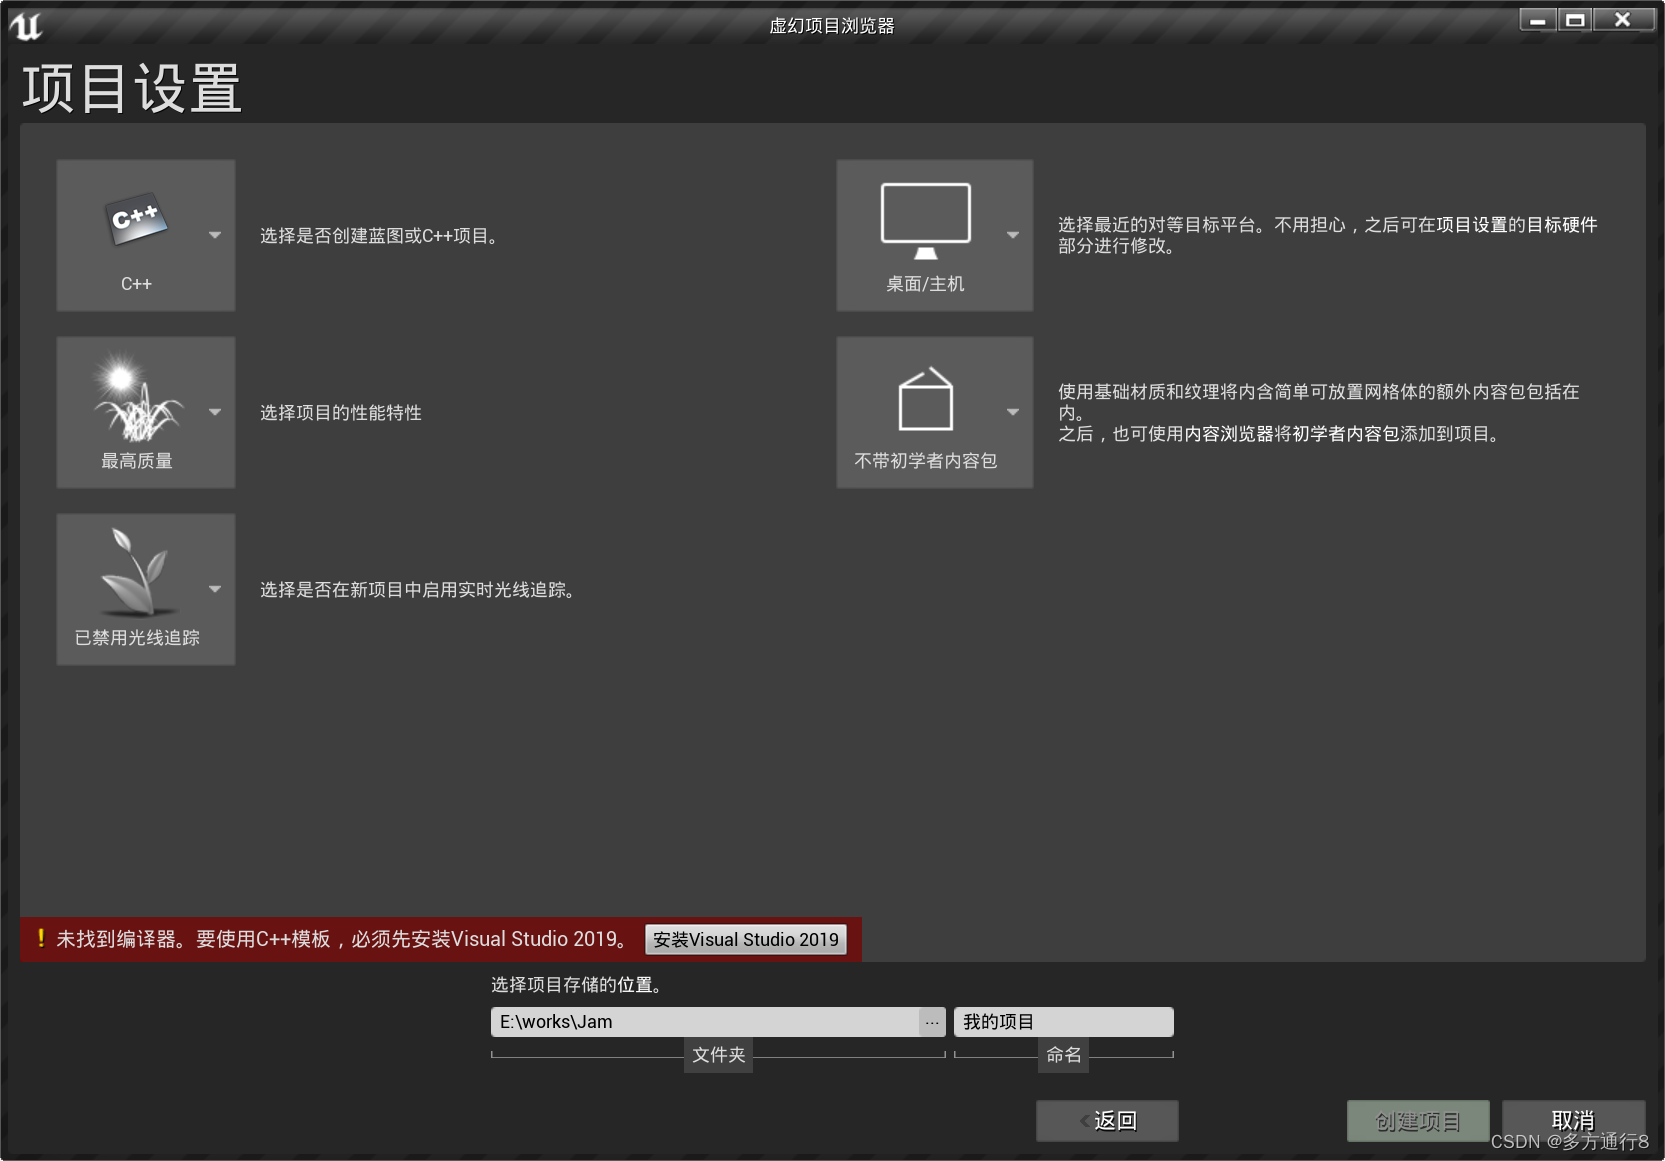Viewport: 1665px width, 1161px height.
Task: Click the no starter content box icon
Action: coord(925,398)
